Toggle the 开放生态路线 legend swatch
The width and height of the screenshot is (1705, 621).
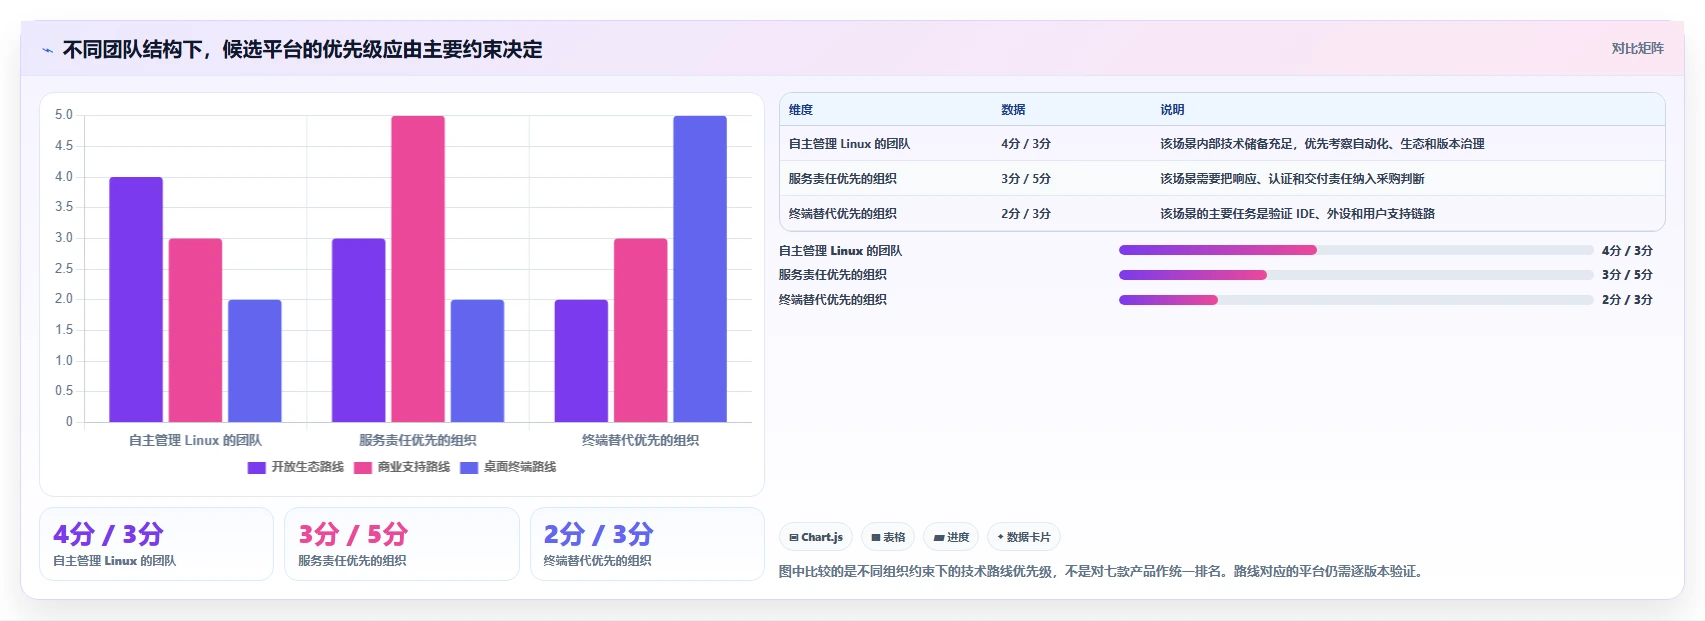256,467
